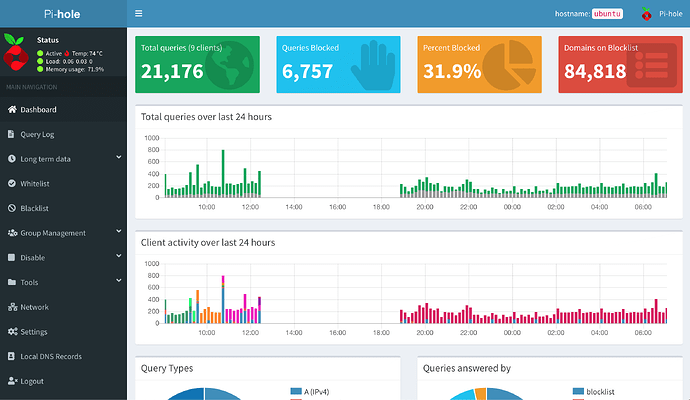Open the Total queries green stats box
The width and height of the screenshot is (690, 400).
(x=197, y=64)
